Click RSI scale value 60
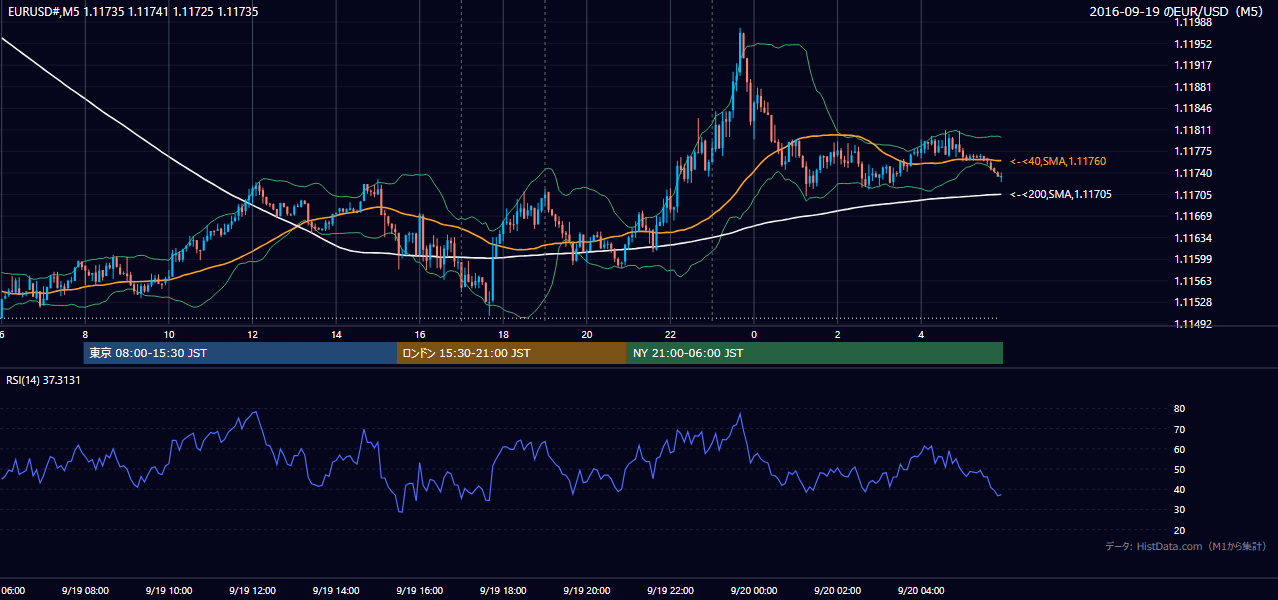The image size is (1278, 600). (x=1179, y=449)
